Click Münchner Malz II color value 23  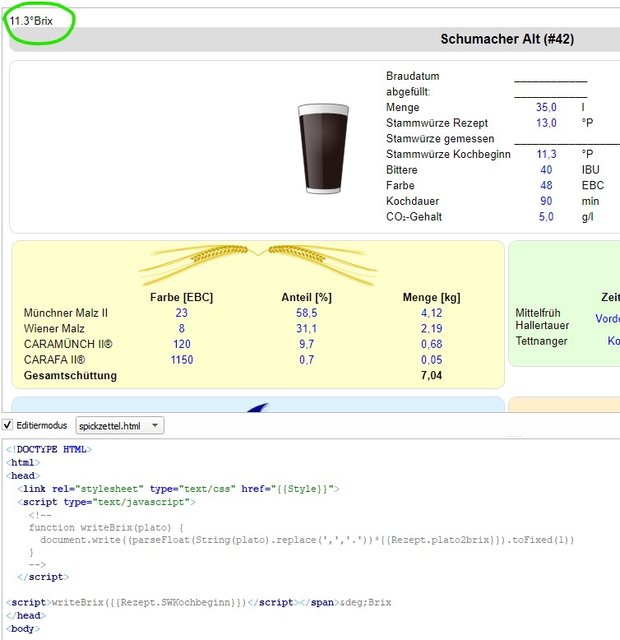click(182, 313)
